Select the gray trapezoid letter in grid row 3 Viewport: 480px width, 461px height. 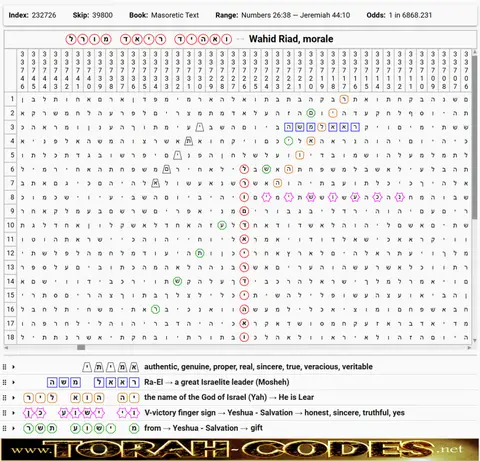point(200,127)
